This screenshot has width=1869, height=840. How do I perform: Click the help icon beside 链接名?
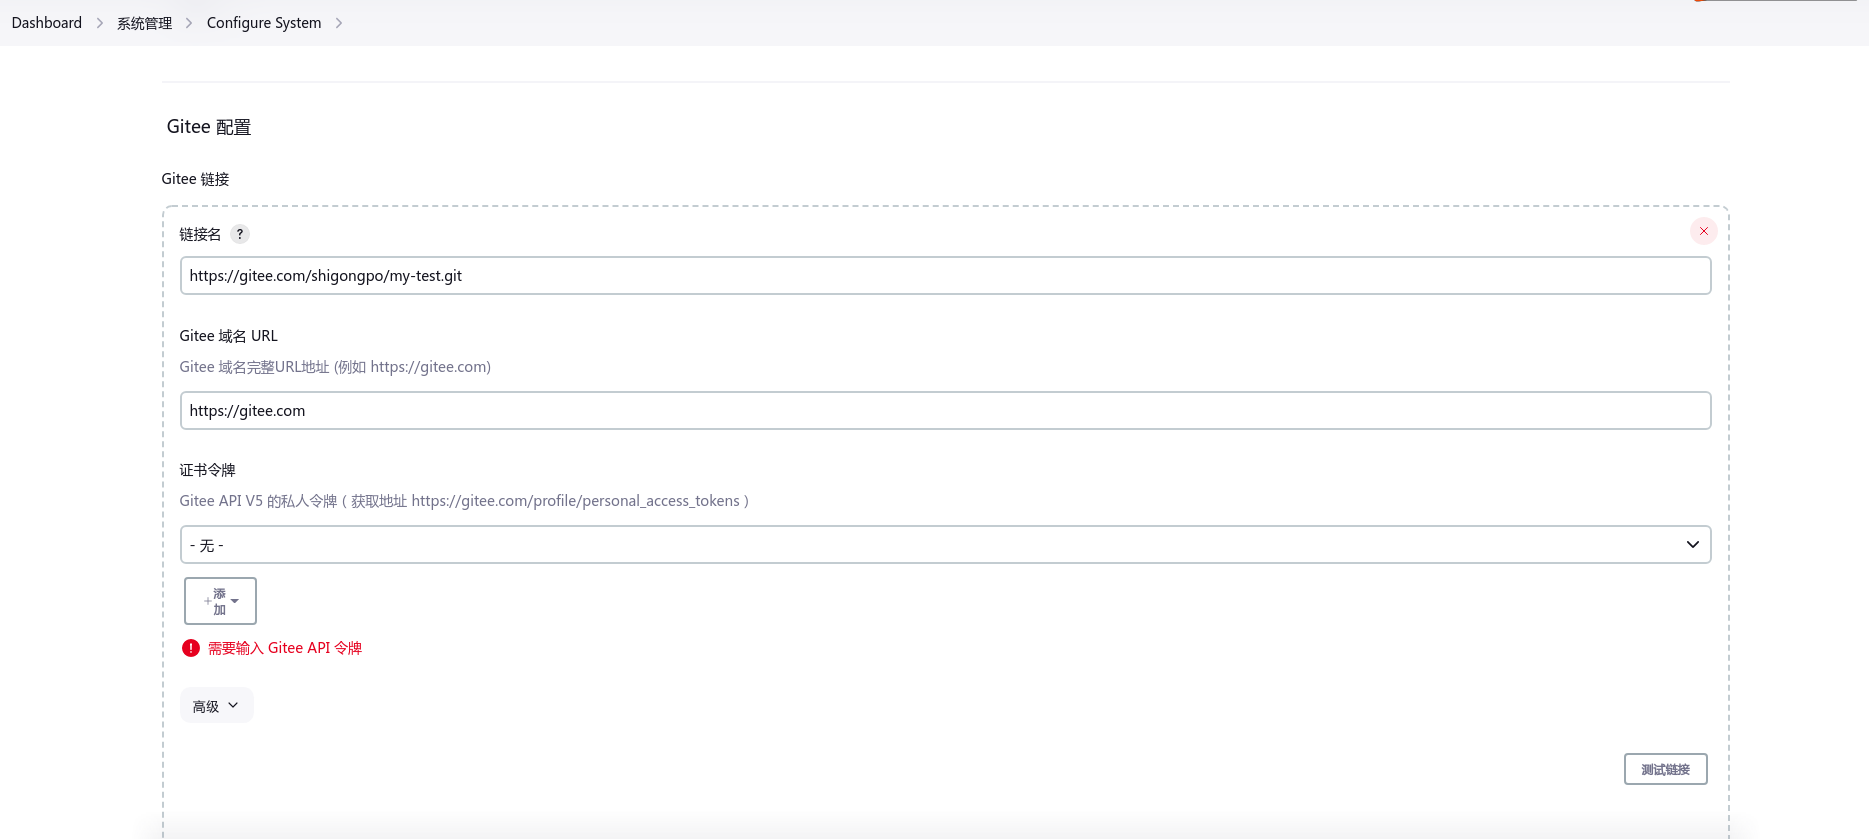tap(240, 234)
